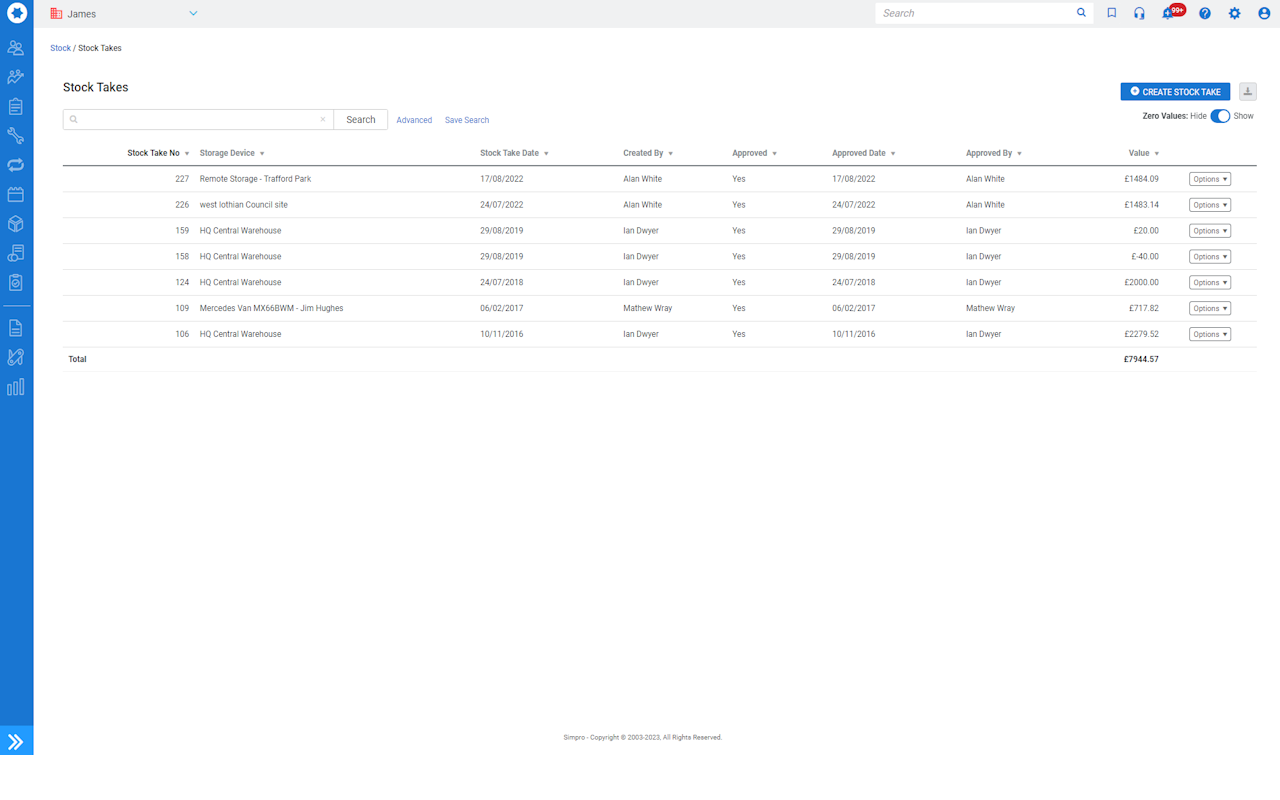Click the Stock breadcrumb link
Image resolution: width=1280 pixels, height=800 pixels.
tap(60, 48)
